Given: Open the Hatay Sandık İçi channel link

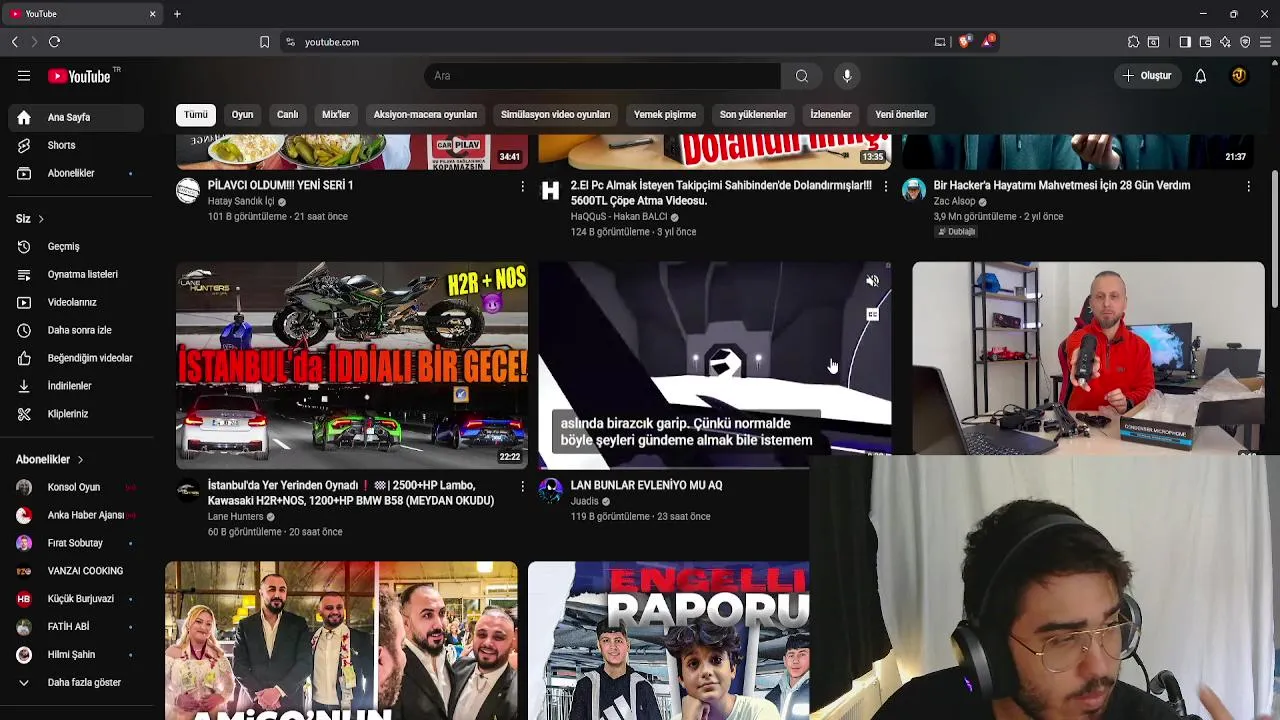Looking at the screenshot, I should 241,201.
